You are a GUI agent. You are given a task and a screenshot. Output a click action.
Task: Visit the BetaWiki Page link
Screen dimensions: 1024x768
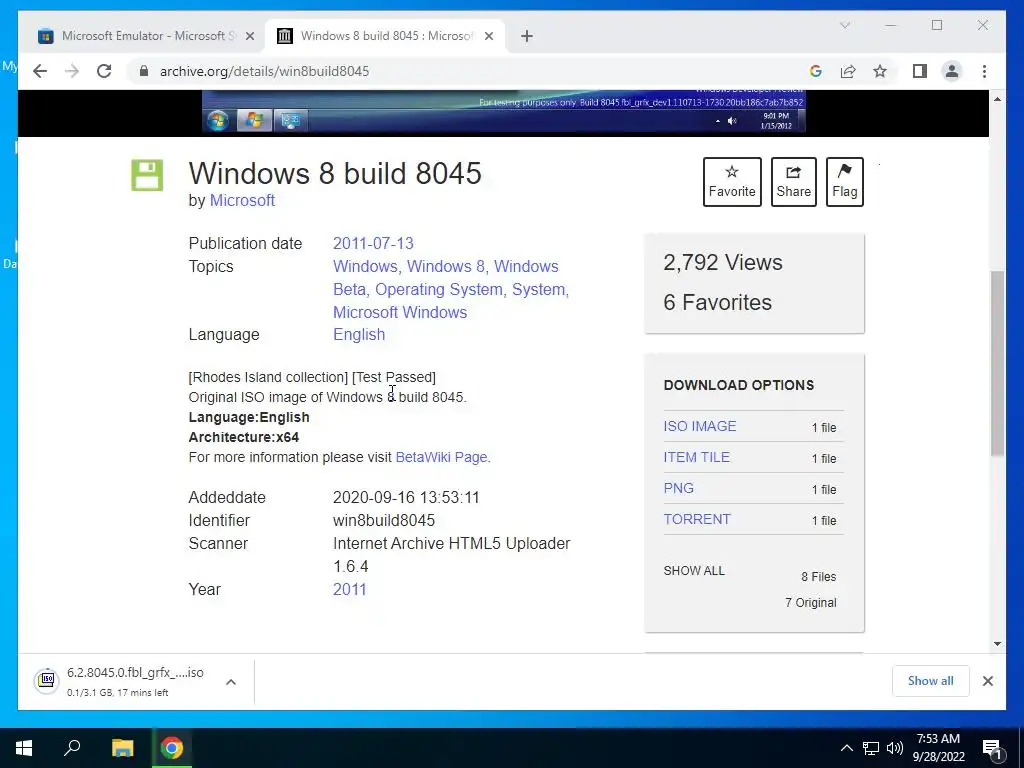click(441, 457)
